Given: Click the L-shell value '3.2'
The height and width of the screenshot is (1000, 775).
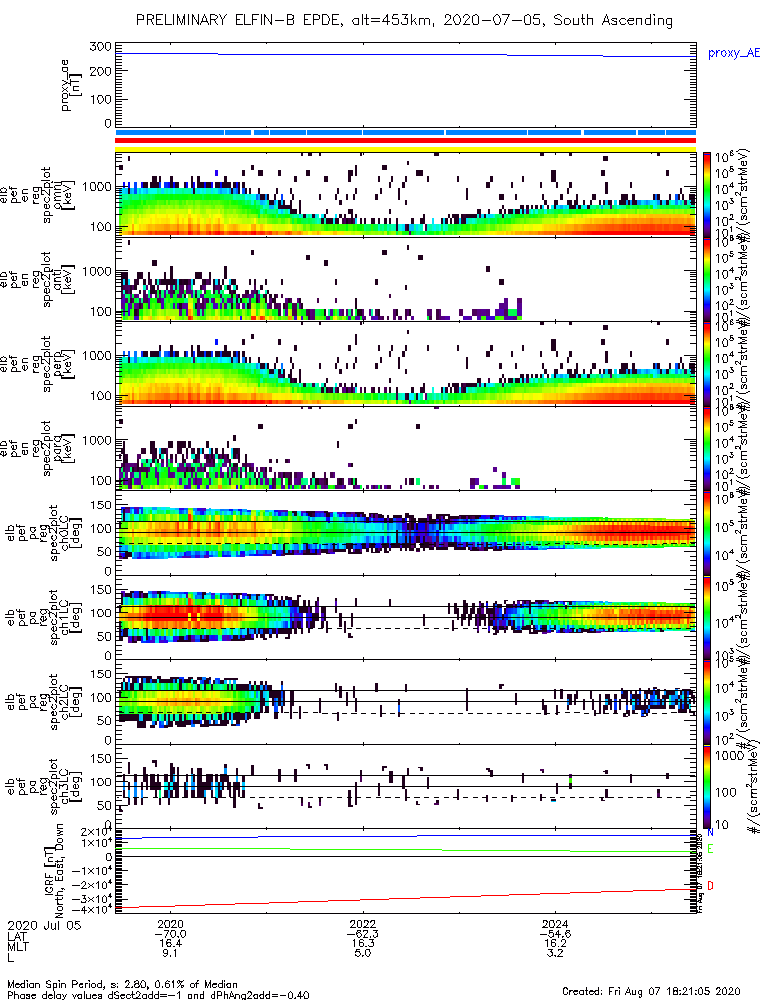Looking at the screenshot, I should (x=555, y=953).
